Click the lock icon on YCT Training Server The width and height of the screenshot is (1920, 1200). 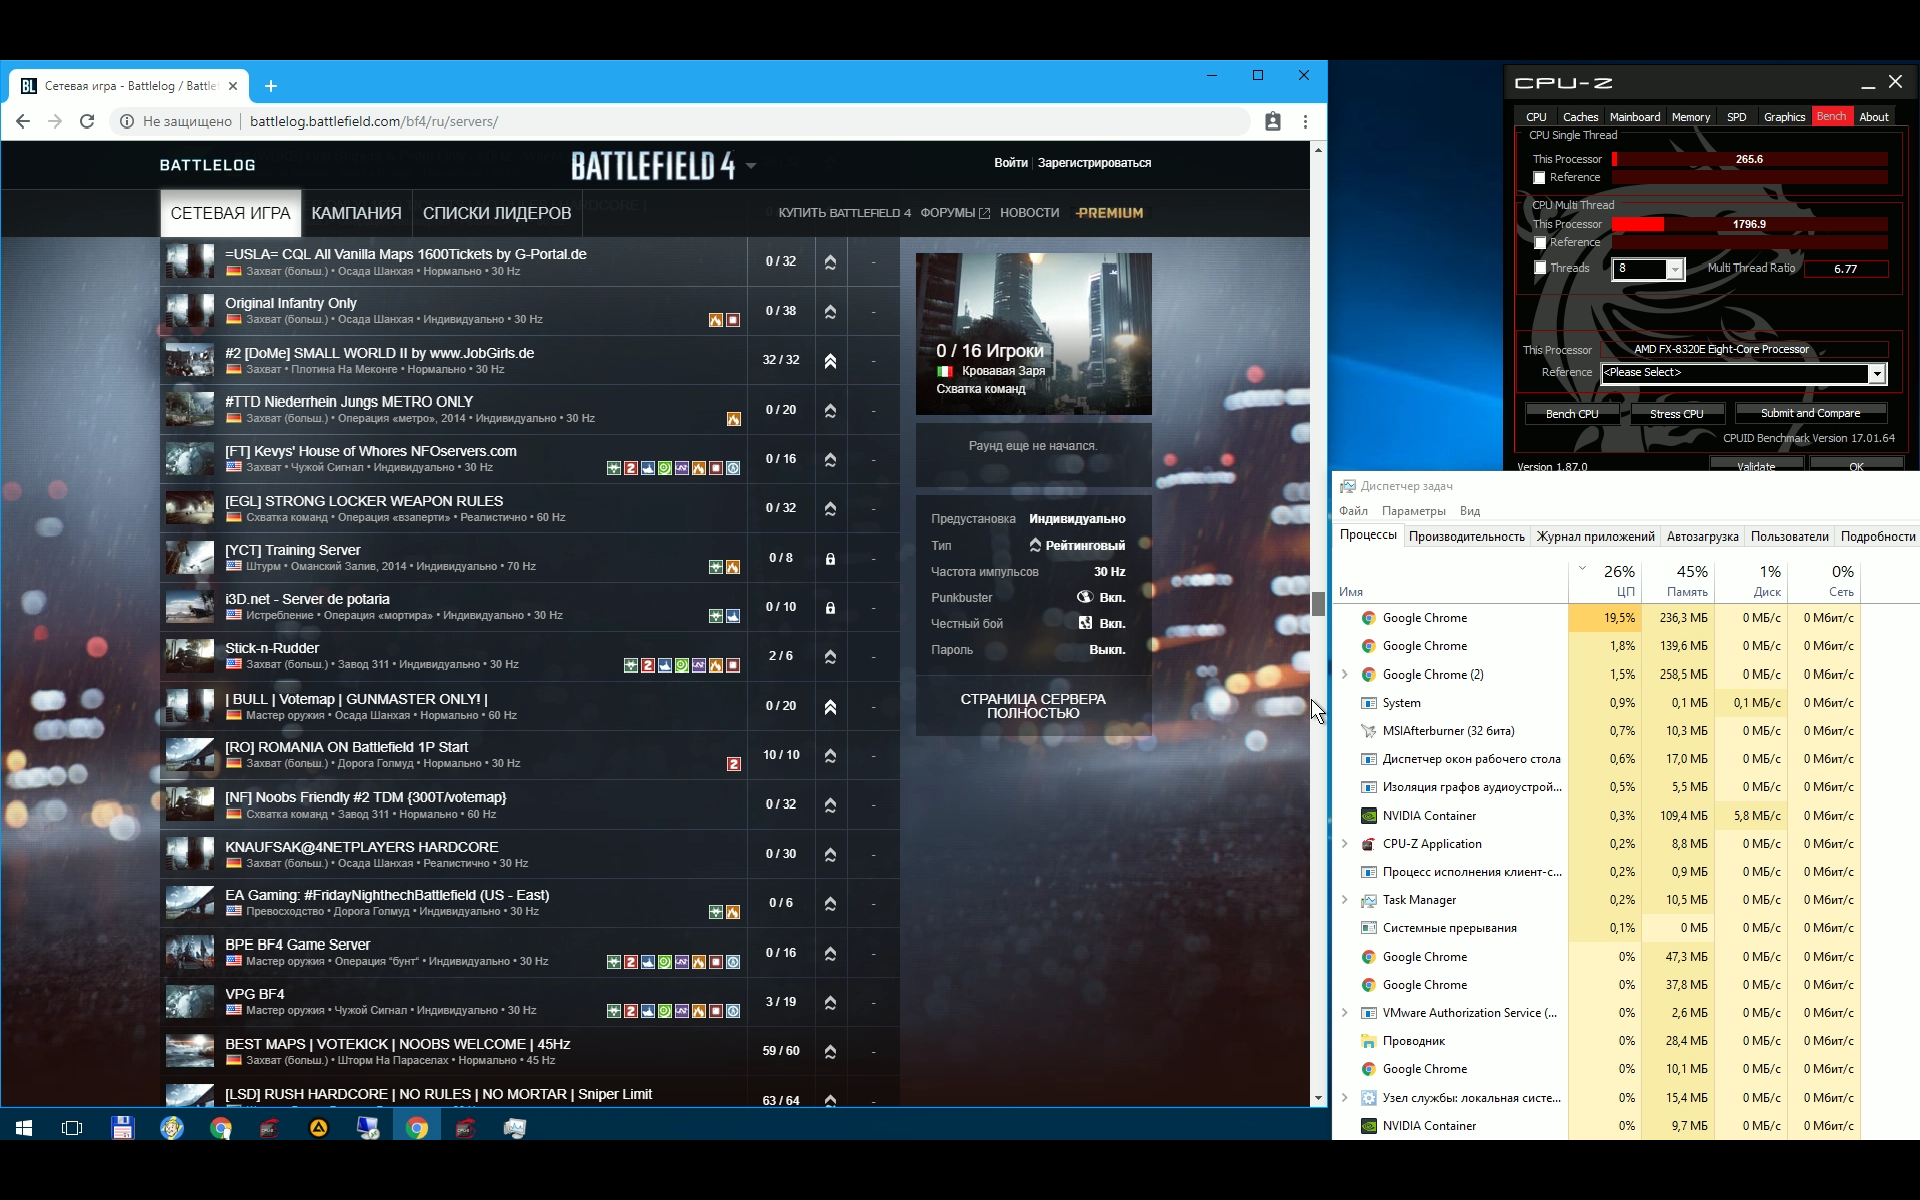click(830, 558)
